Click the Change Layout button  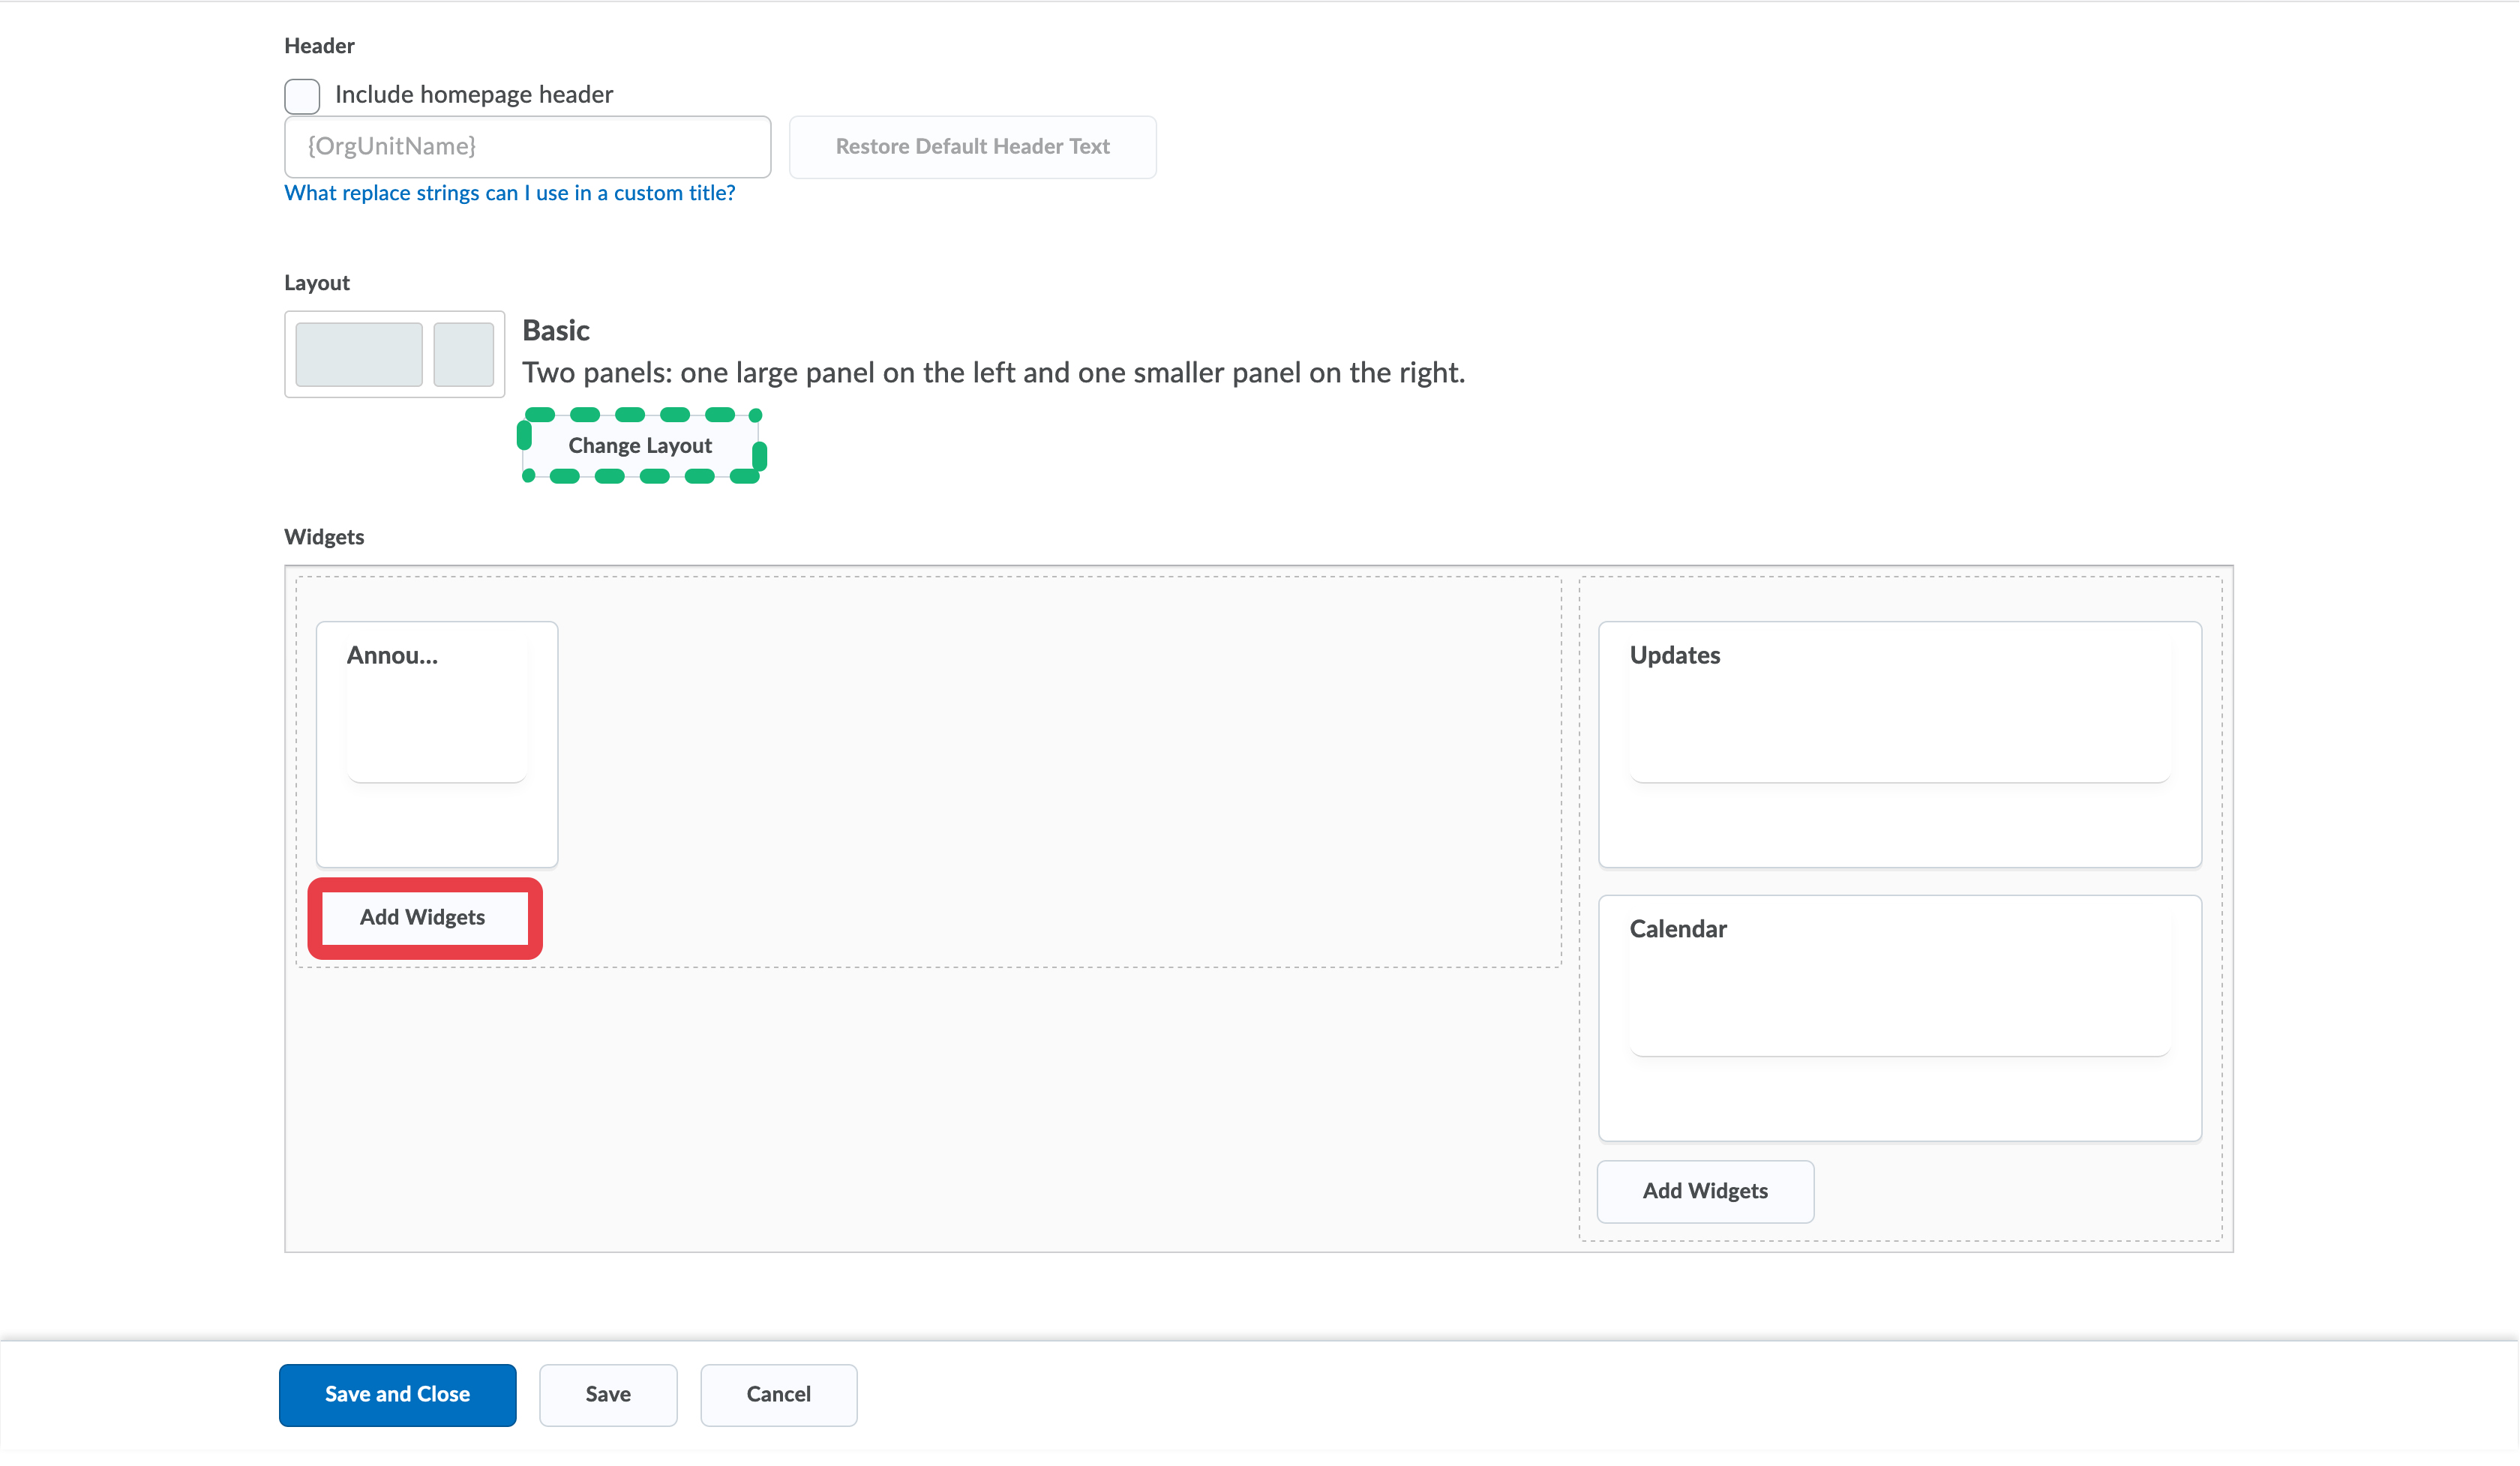[640, 446]
